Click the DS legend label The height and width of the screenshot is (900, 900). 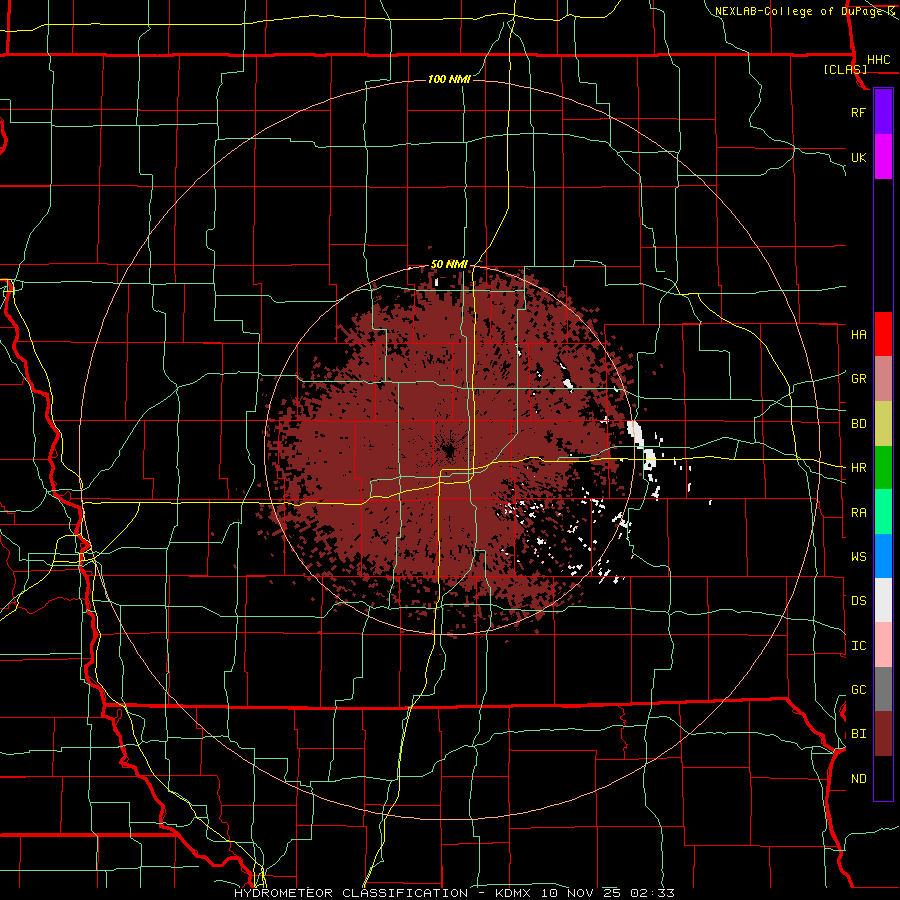(x=858, y=600)
